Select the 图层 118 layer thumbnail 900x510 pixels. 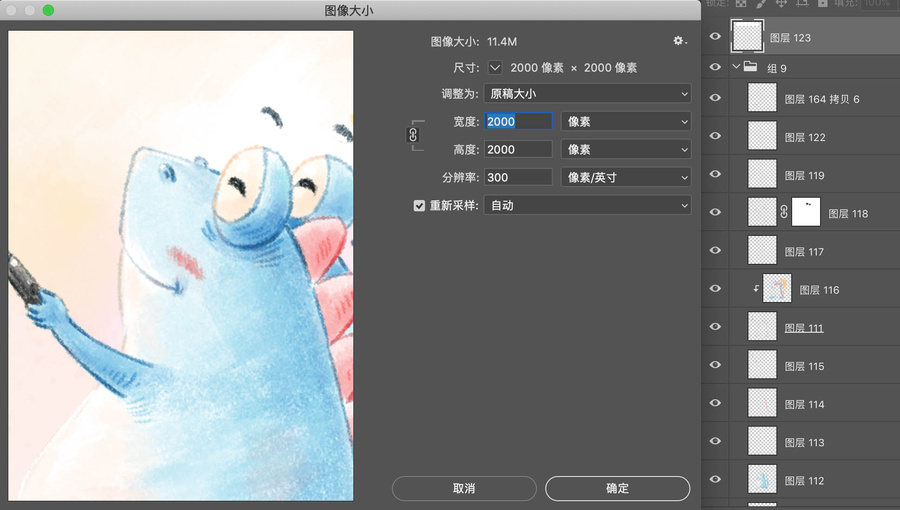(762, 212)
